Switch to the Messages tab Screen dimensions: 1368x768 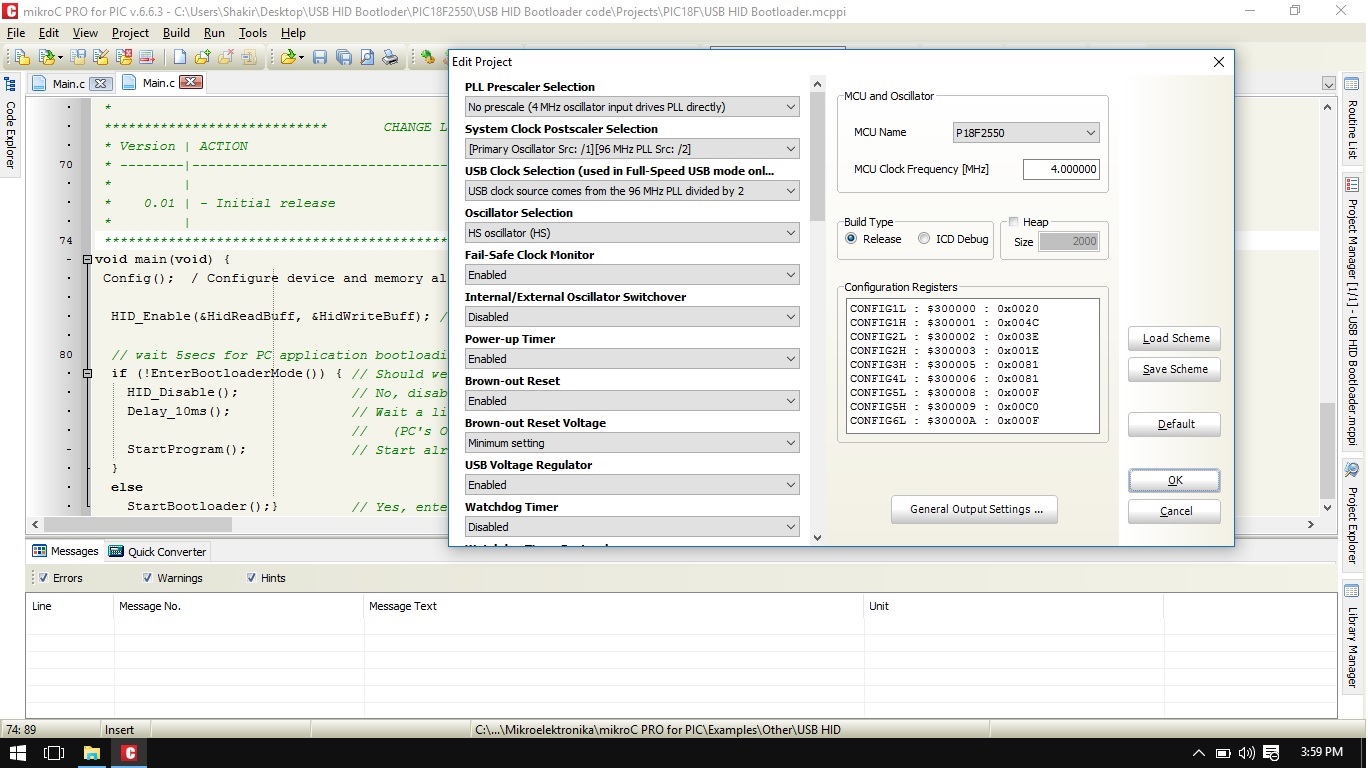click(x=65, y=551)
